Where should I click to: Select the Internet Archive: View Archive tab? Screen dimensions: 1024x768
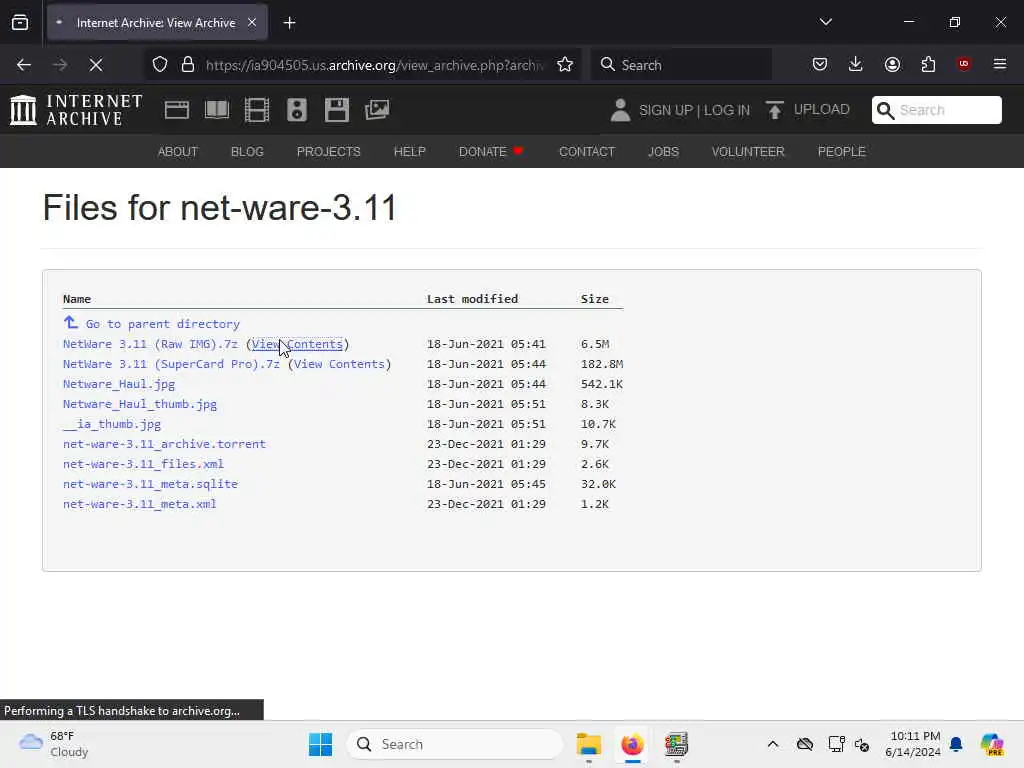click(157, 23)
